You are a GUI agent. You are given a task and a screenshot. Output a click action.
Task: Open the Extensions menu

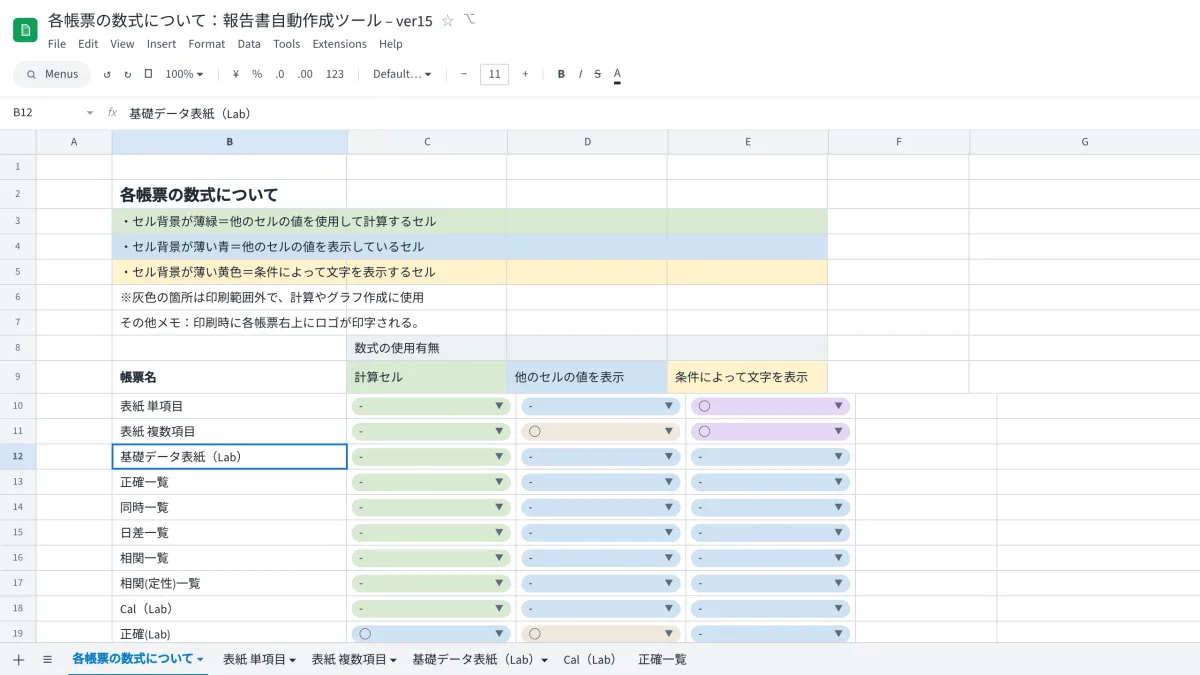[x=340, y=44]
